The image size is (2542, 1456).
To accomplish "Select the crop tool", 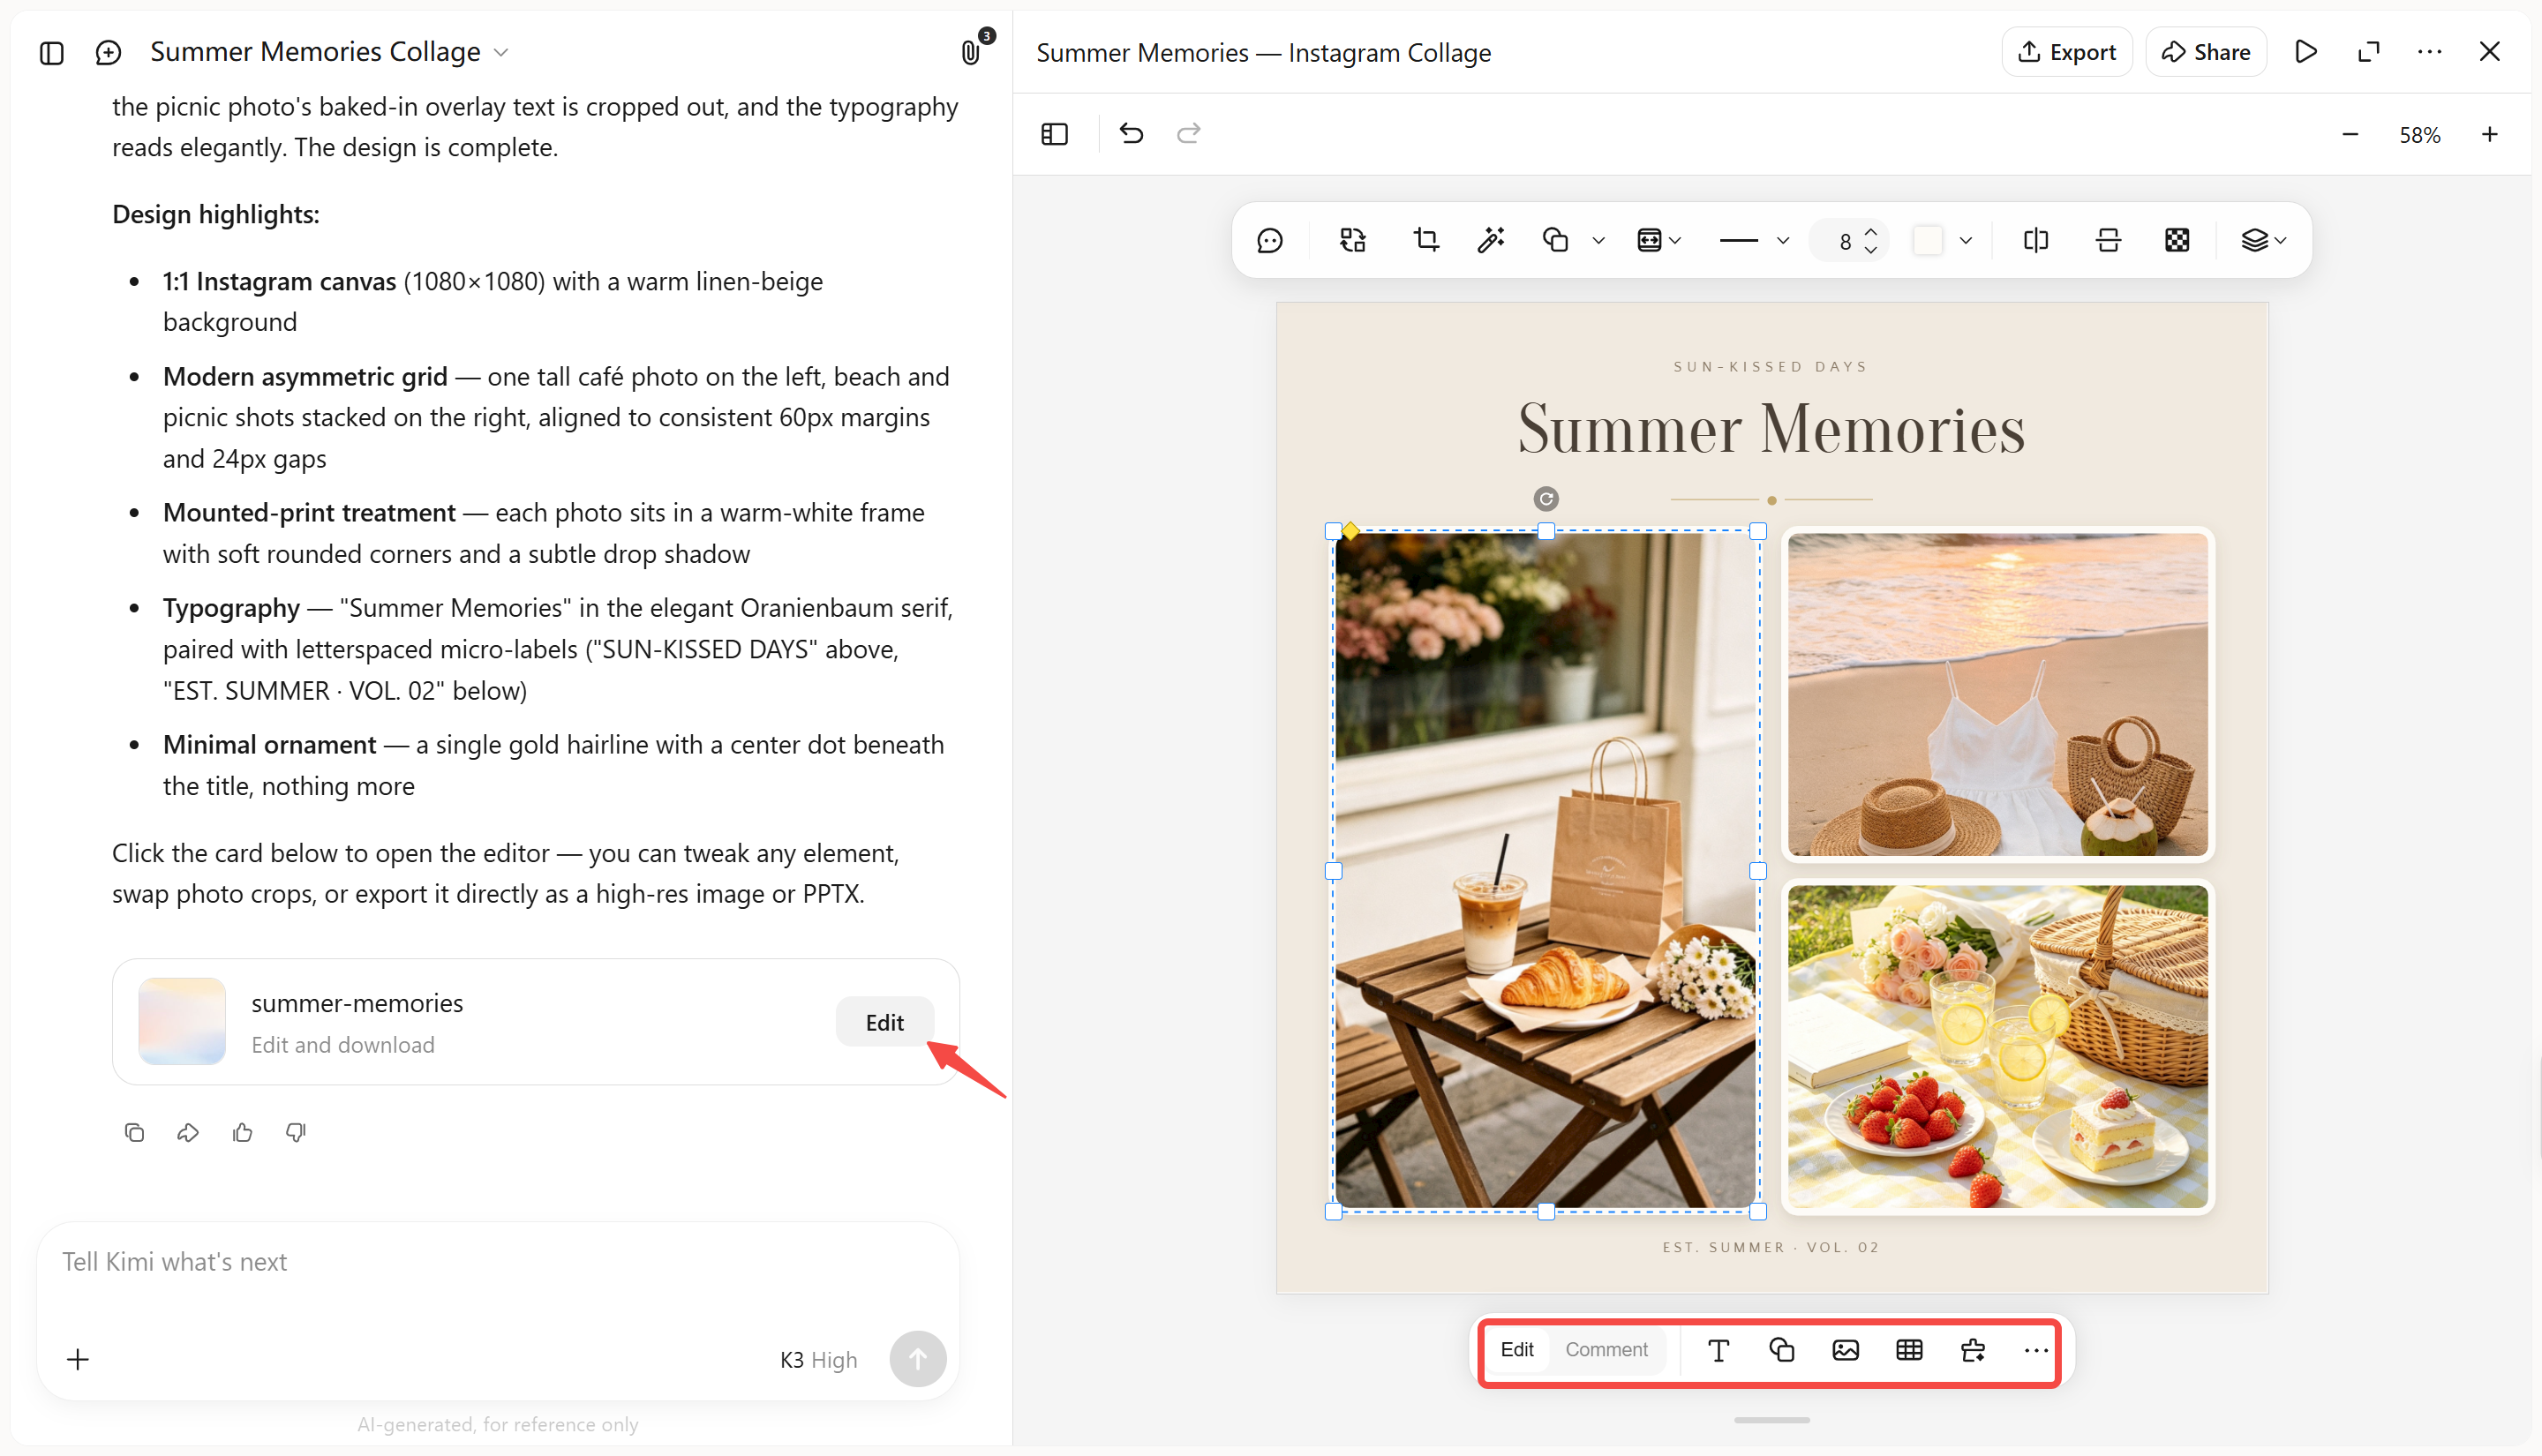I will pyautogui.click(x=1426, y=240).
